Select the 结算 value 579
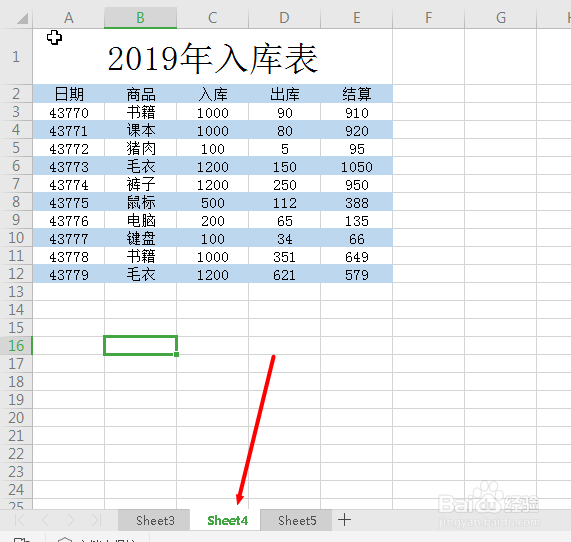 tap(357, 274)
